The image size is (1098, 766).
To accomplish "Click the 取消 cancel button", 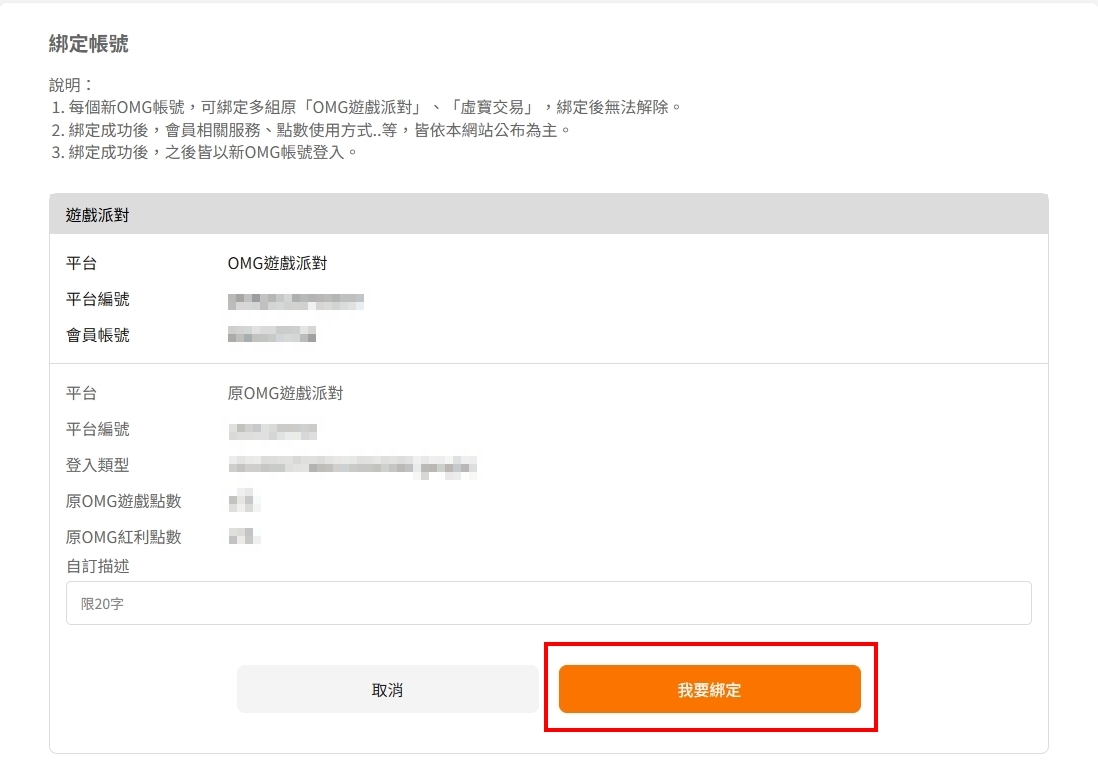I will (x=387, y=689).
